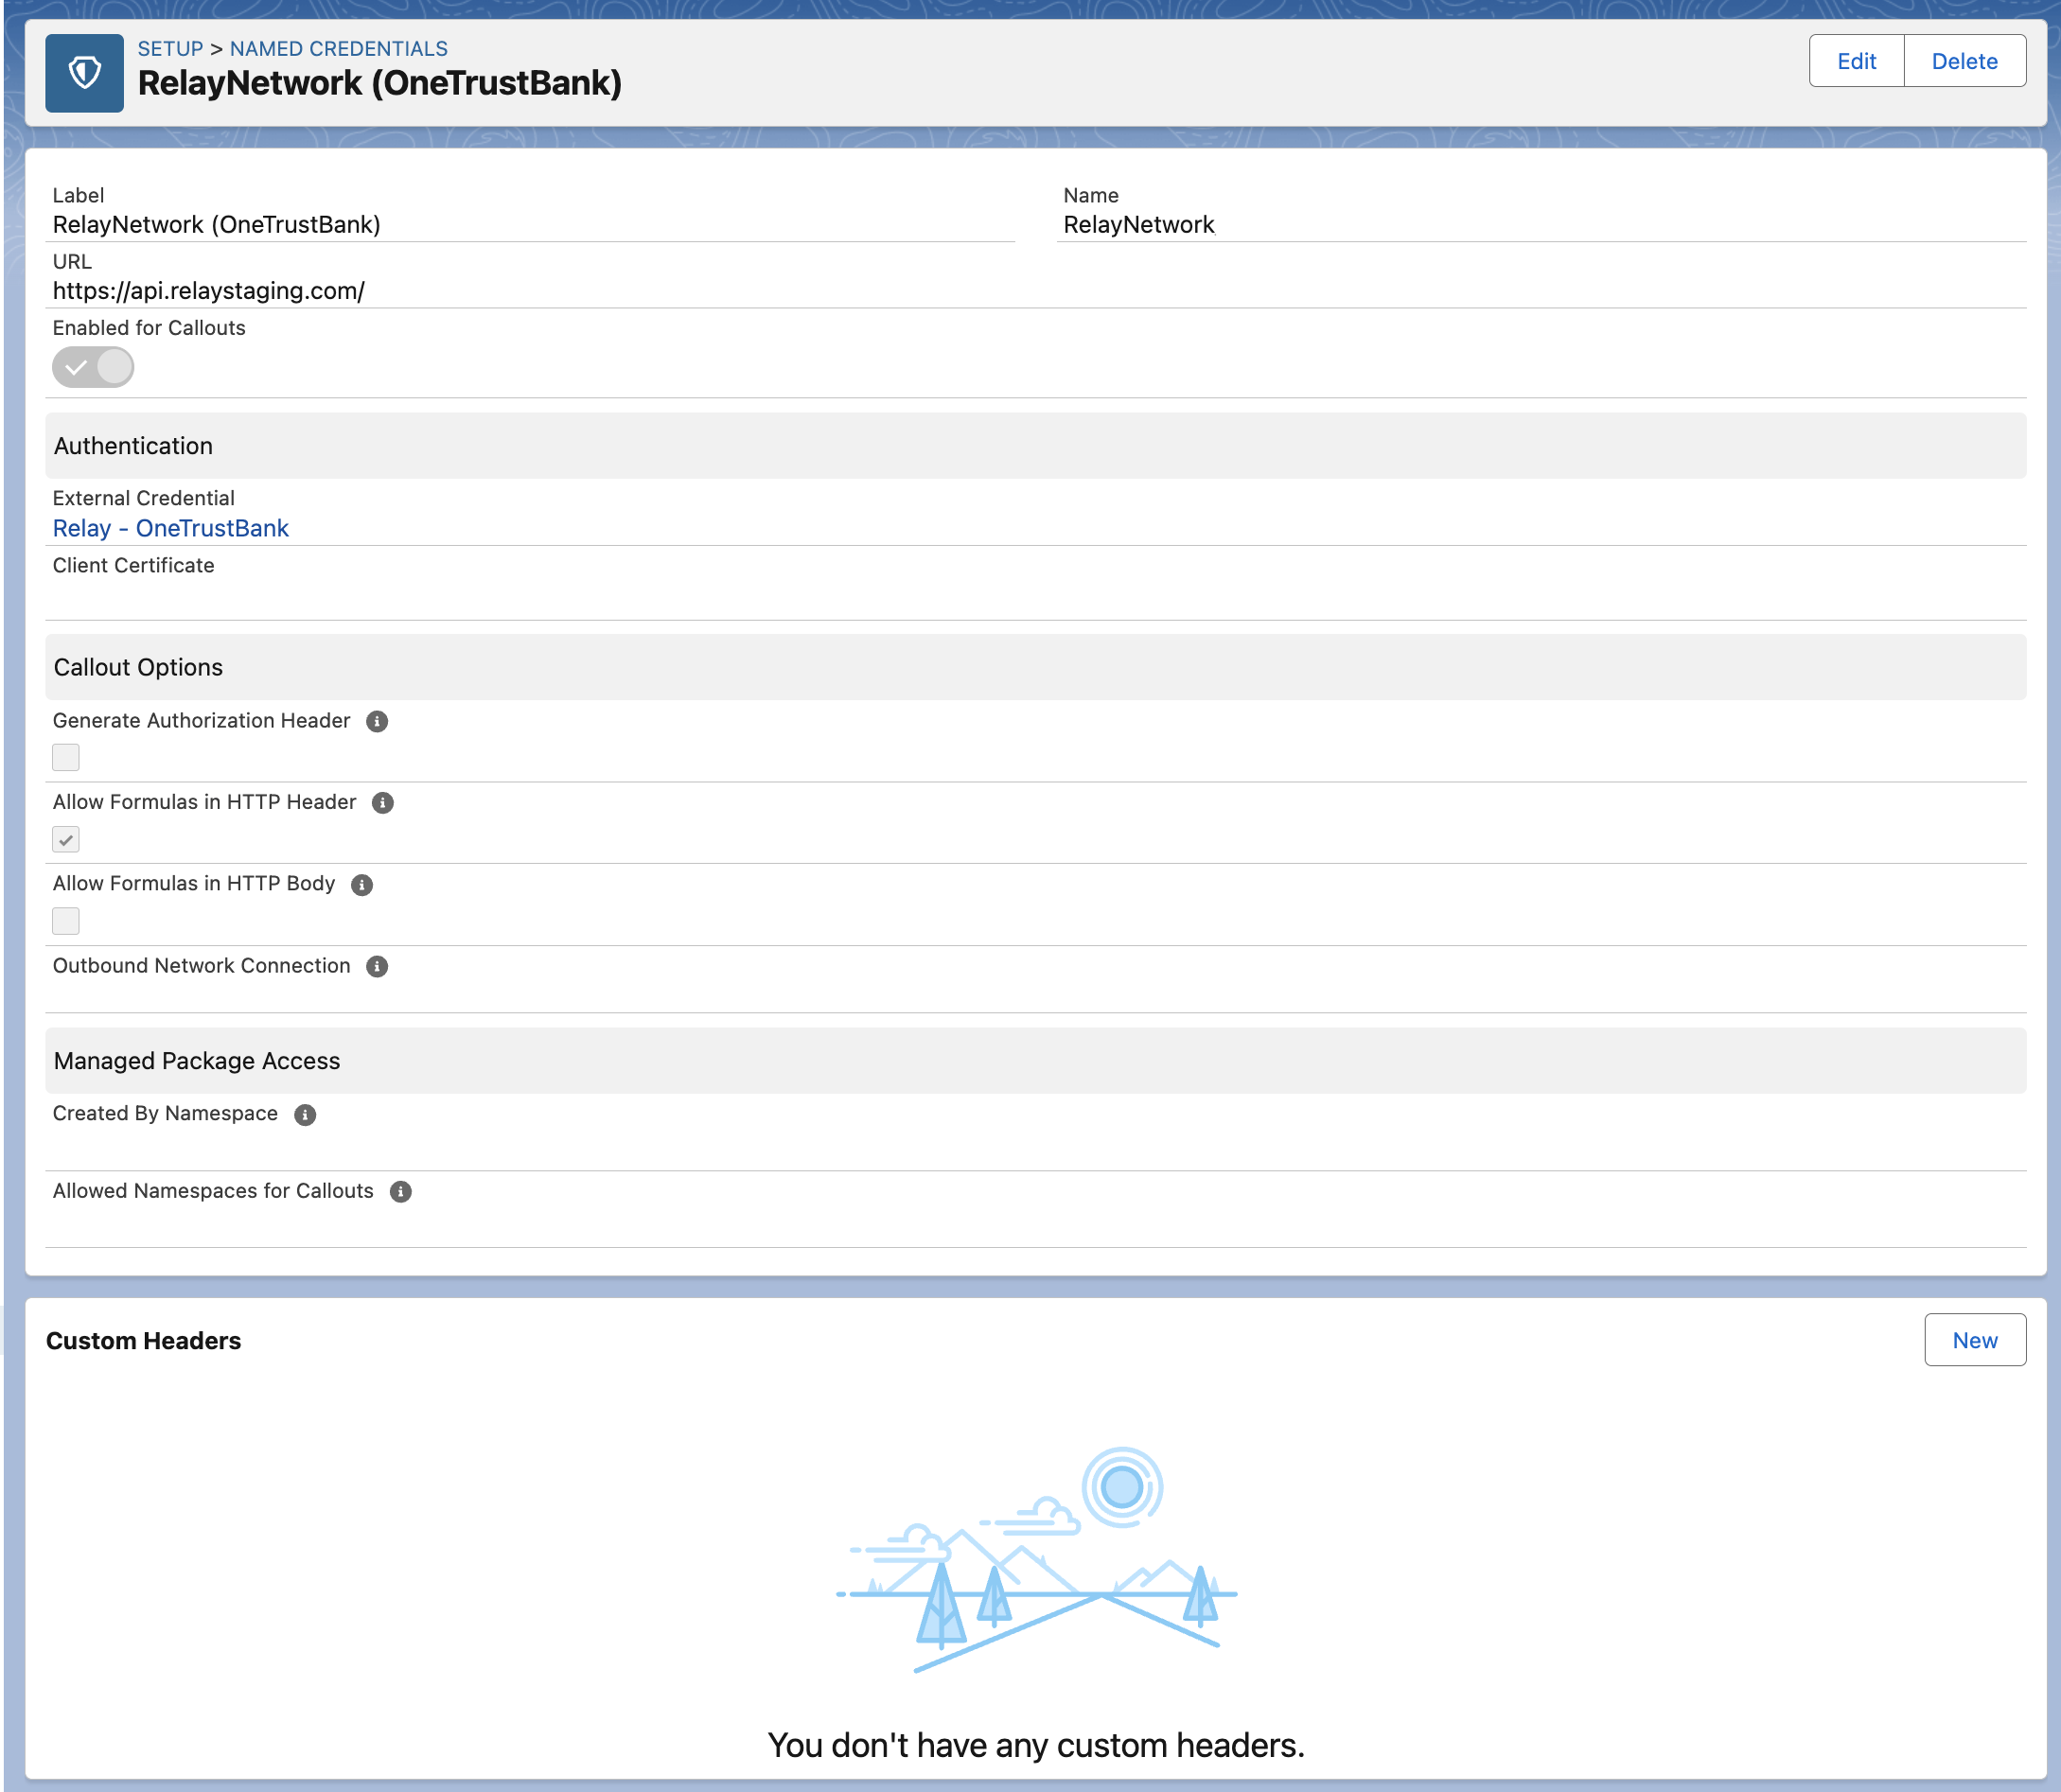Viewport: 2061px width, 1792px height.
Task: Check the Allow Formulas in HTTP Body checkbox
Action: (x=66, y=920)
